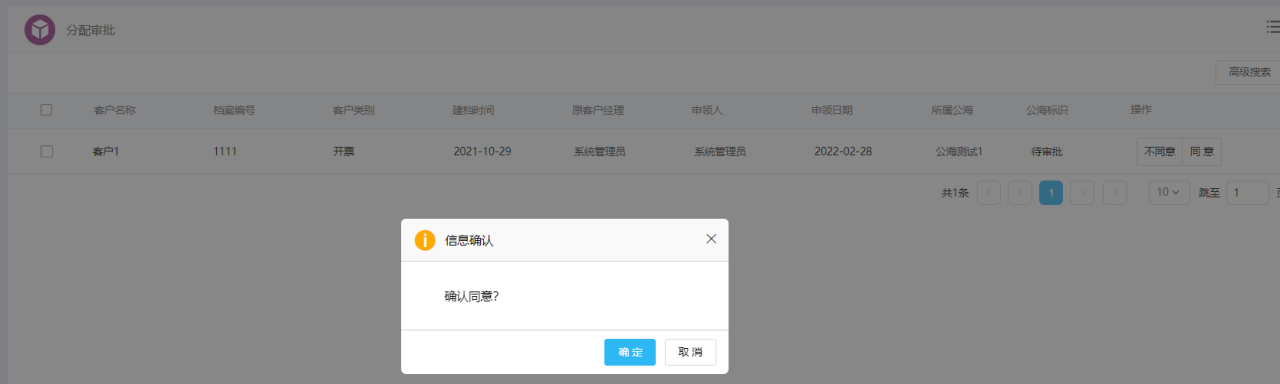This screenshot has height=384, width=1280.
Task: Click the 2021-10-29 date cell
Action: (x=482, y=152)
